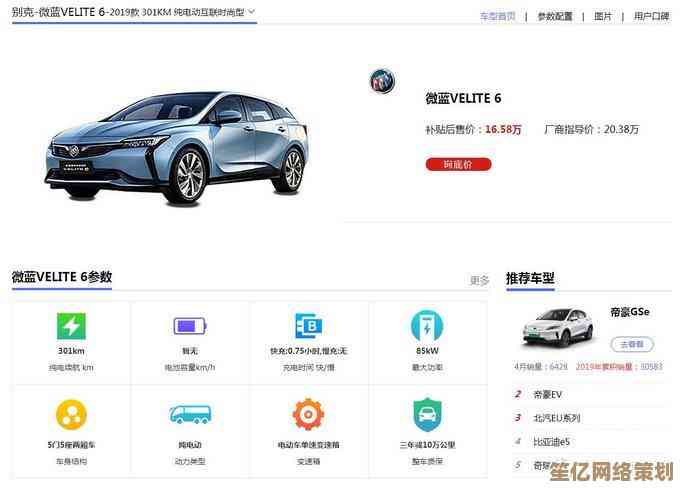
Task: Open the 车型首页 tab
Action: click(x=498, y=16)
